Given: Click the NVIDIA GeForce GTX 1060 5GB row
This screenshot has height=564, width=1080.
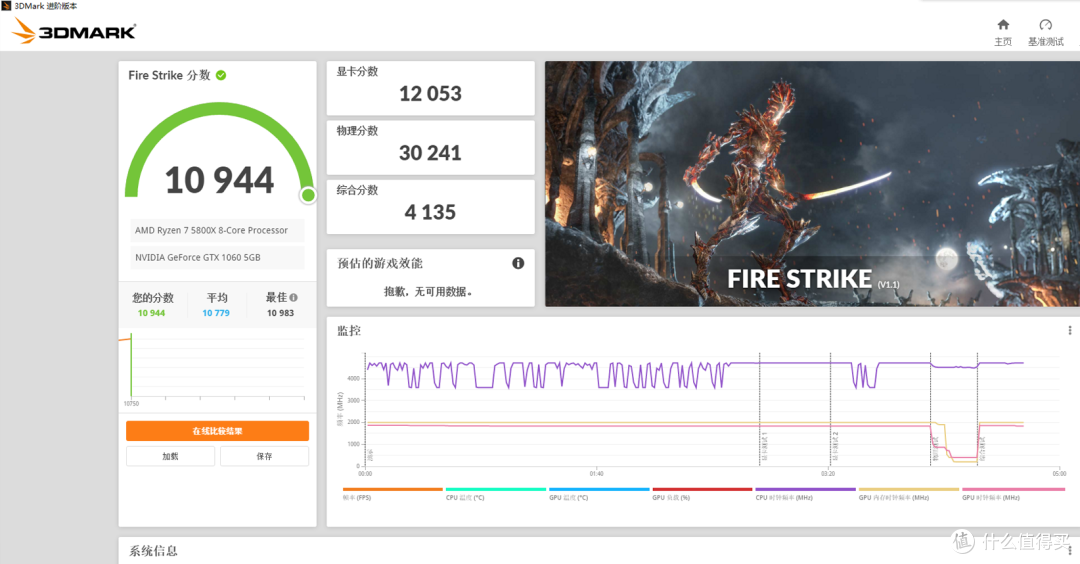Looking at the screenshot, I should 217,258.
